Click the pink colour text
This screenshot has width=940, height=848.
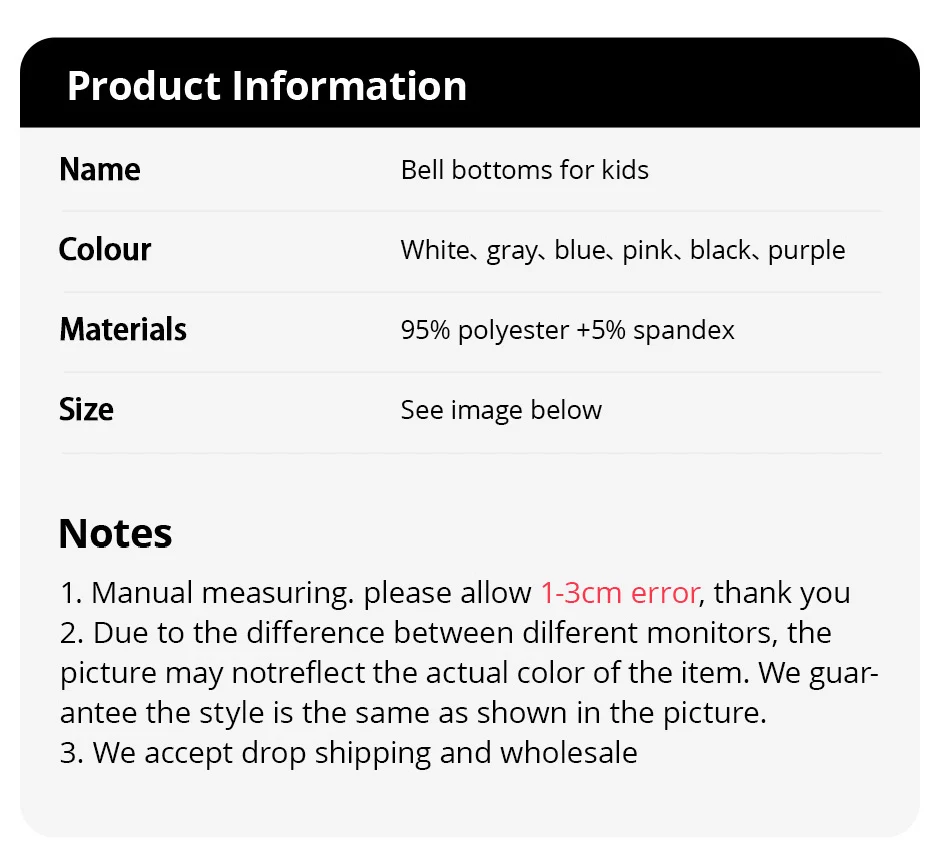[648, 251]
